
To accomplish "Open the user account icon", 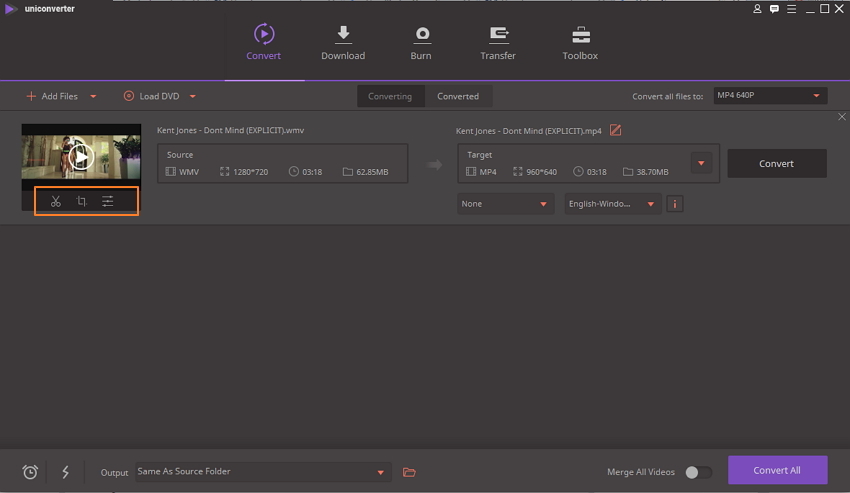I will tap(757, 9).
